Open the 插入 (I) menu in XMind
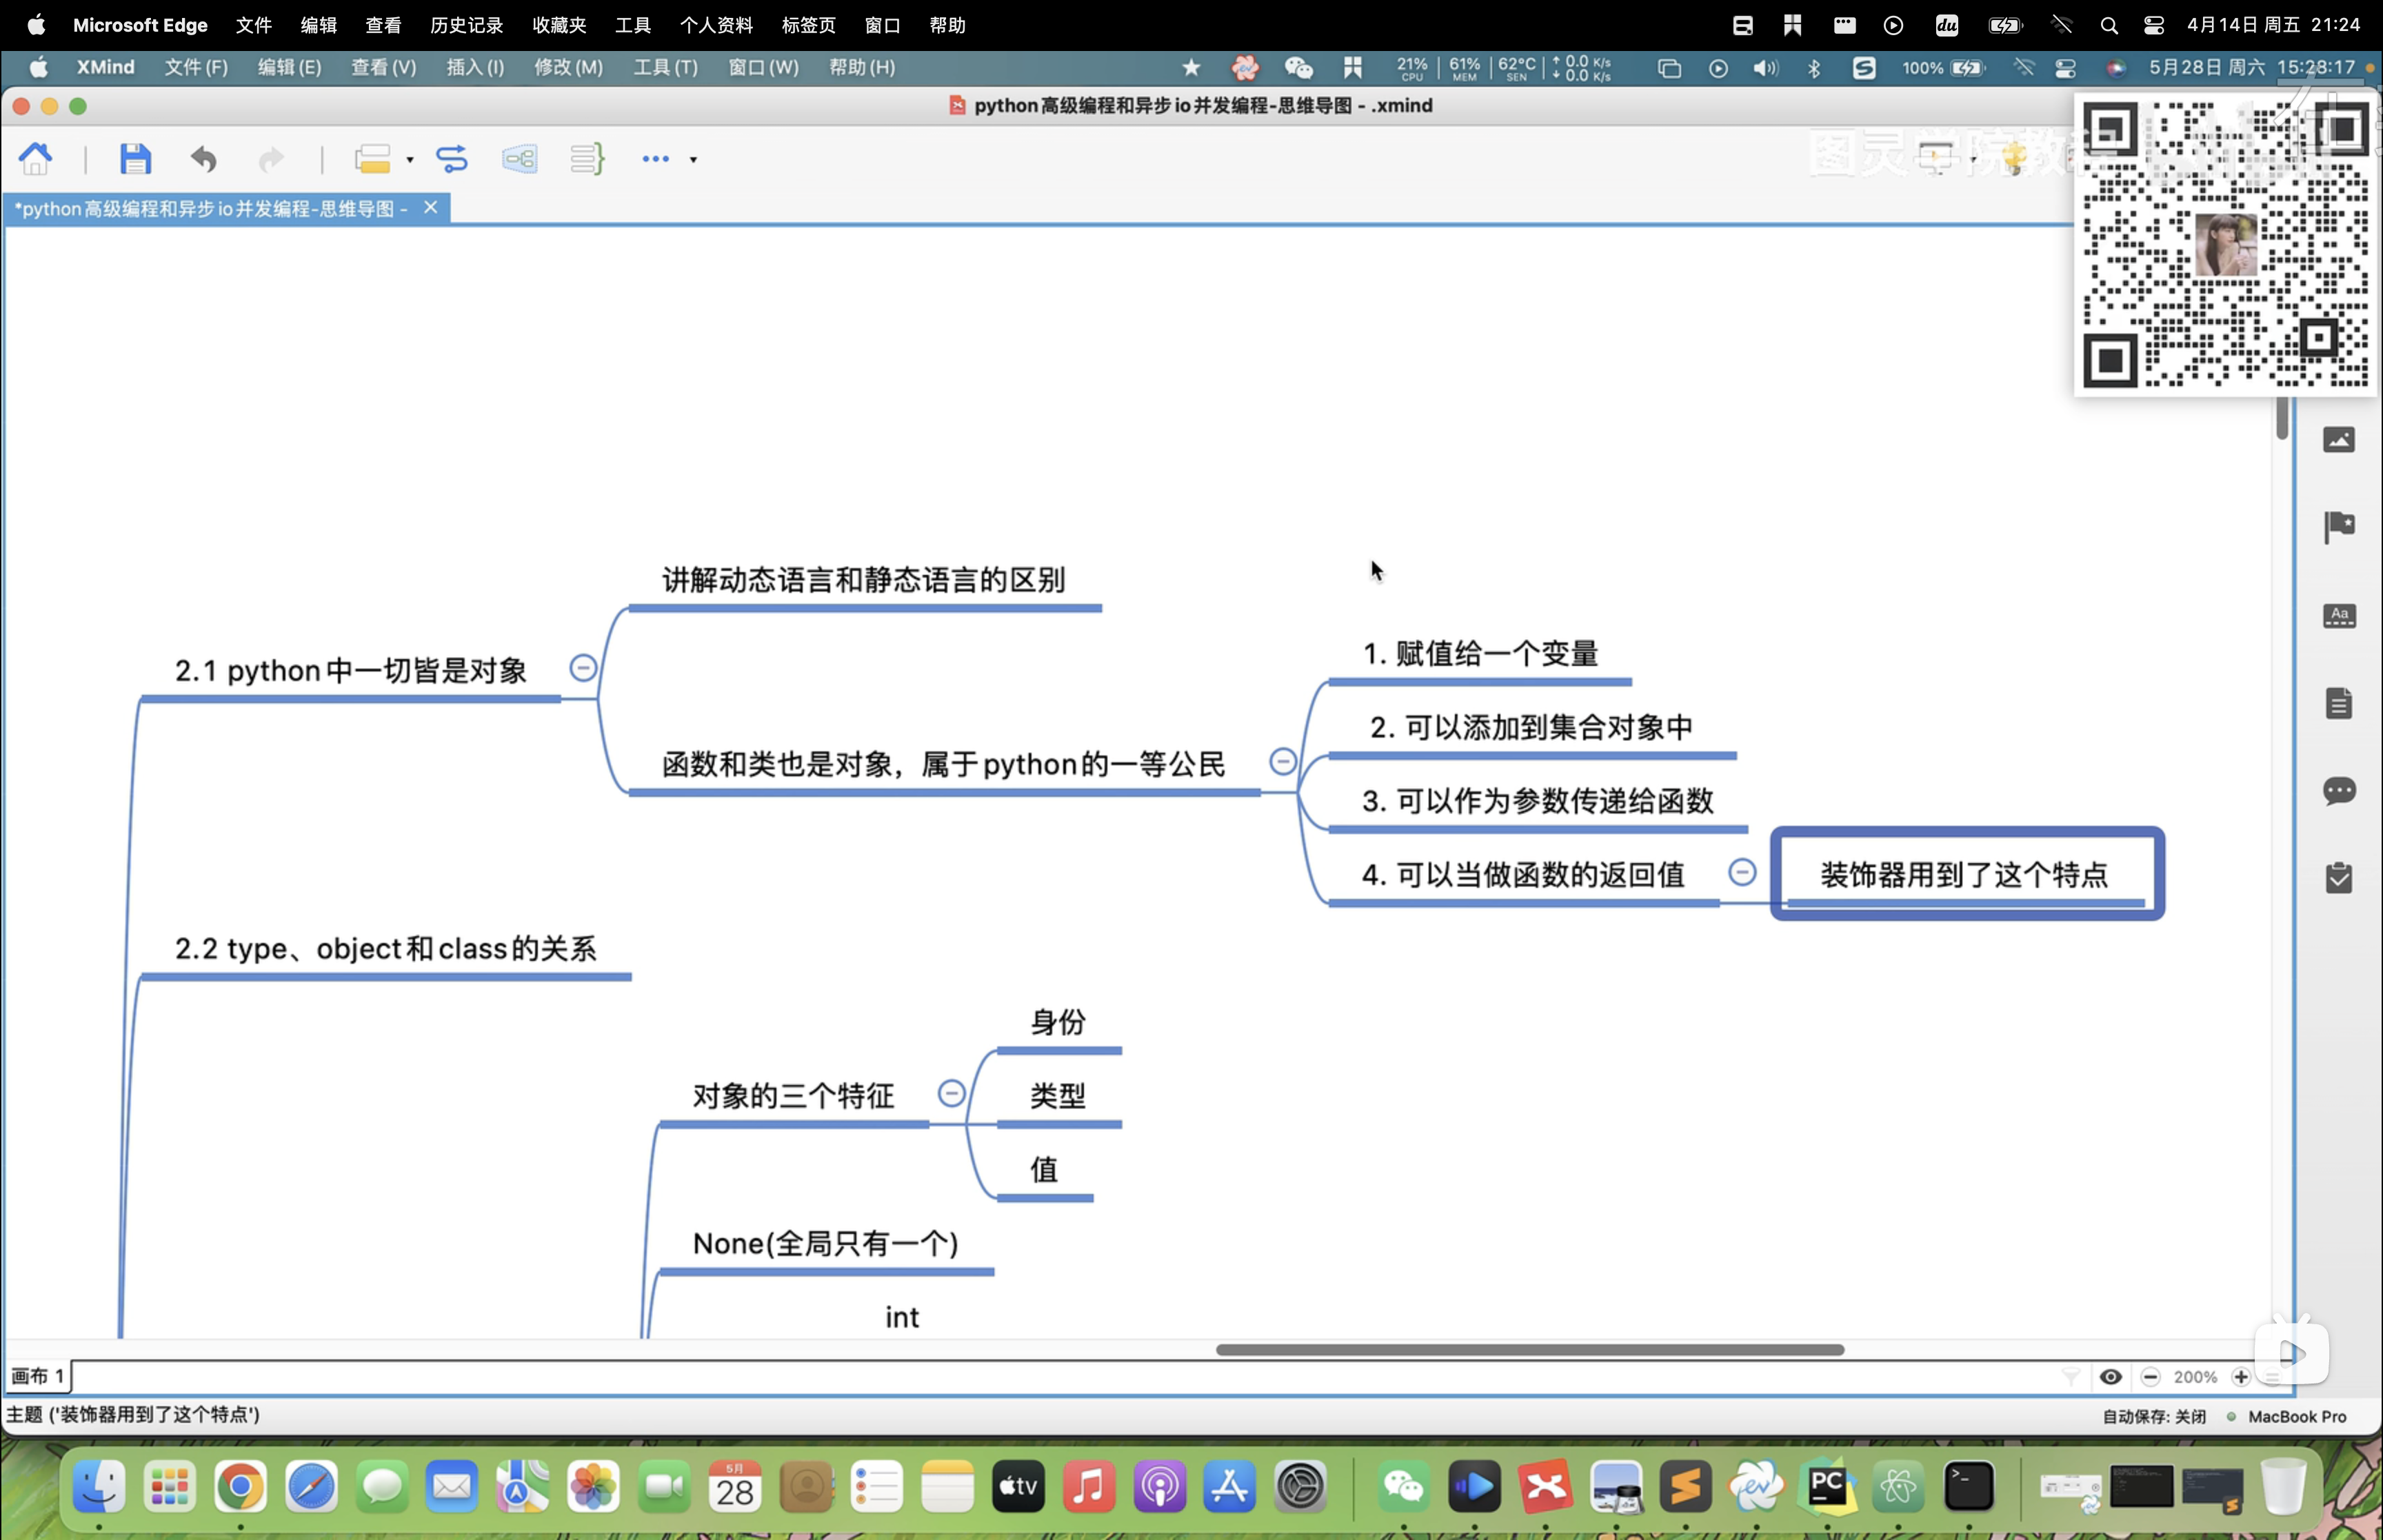This screenshot has width=2383, height=1540. 475,67
